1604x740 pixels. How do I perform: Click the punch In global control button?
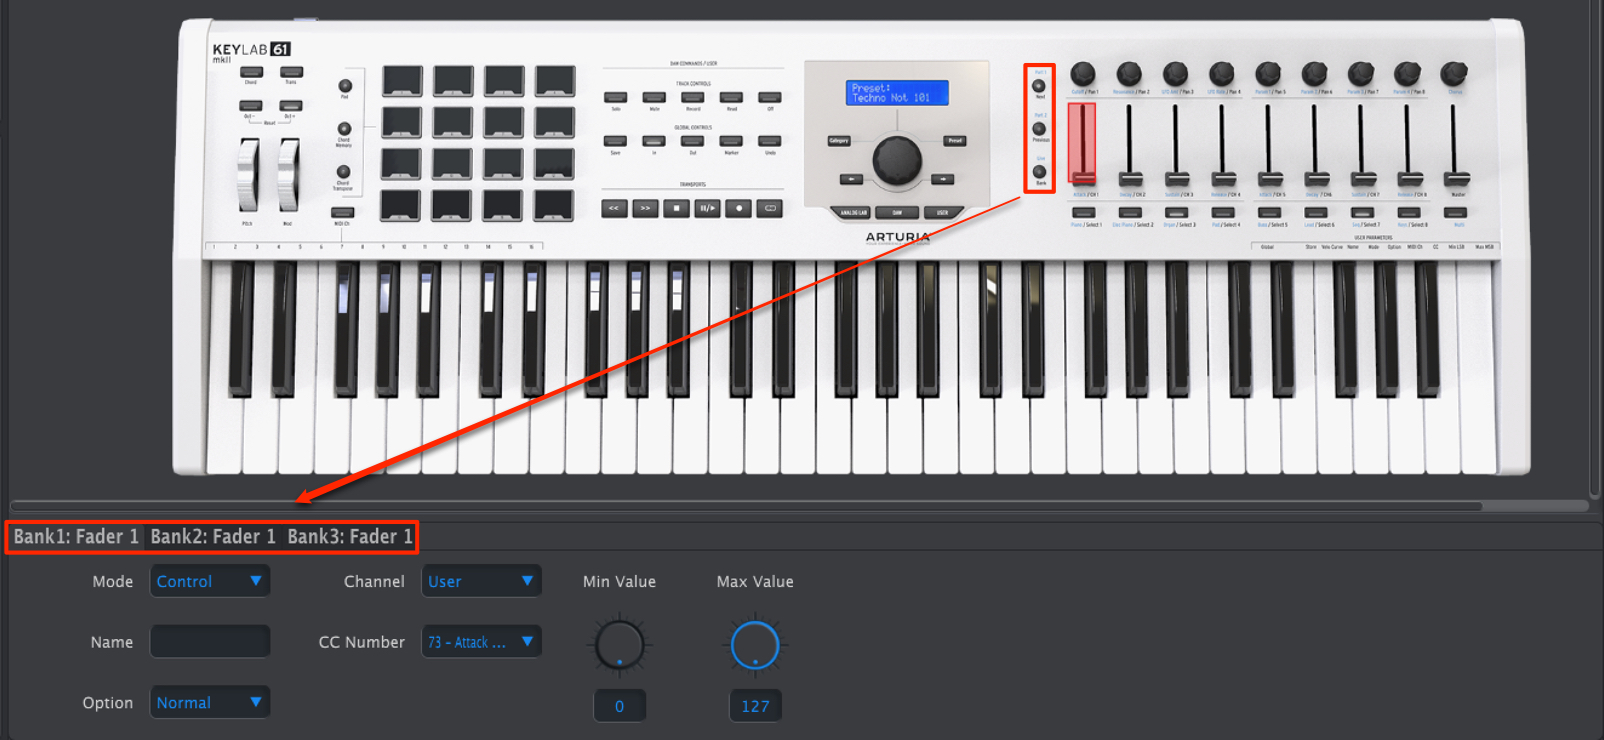click(654, 141)
